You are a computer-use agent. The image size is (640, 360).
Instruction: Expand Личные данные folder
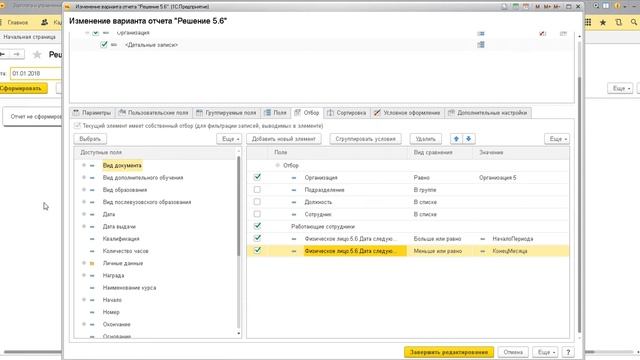click(x=84, y=263)
